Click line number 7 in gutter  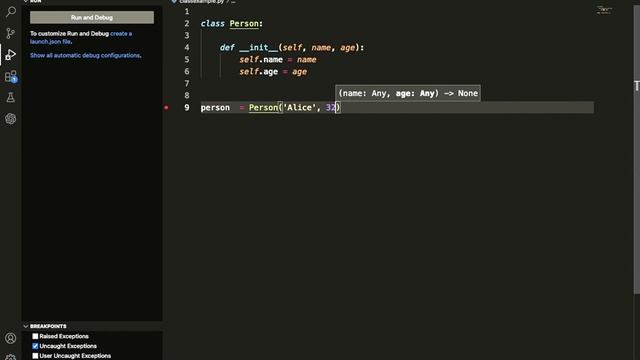[x=187, y=84]
